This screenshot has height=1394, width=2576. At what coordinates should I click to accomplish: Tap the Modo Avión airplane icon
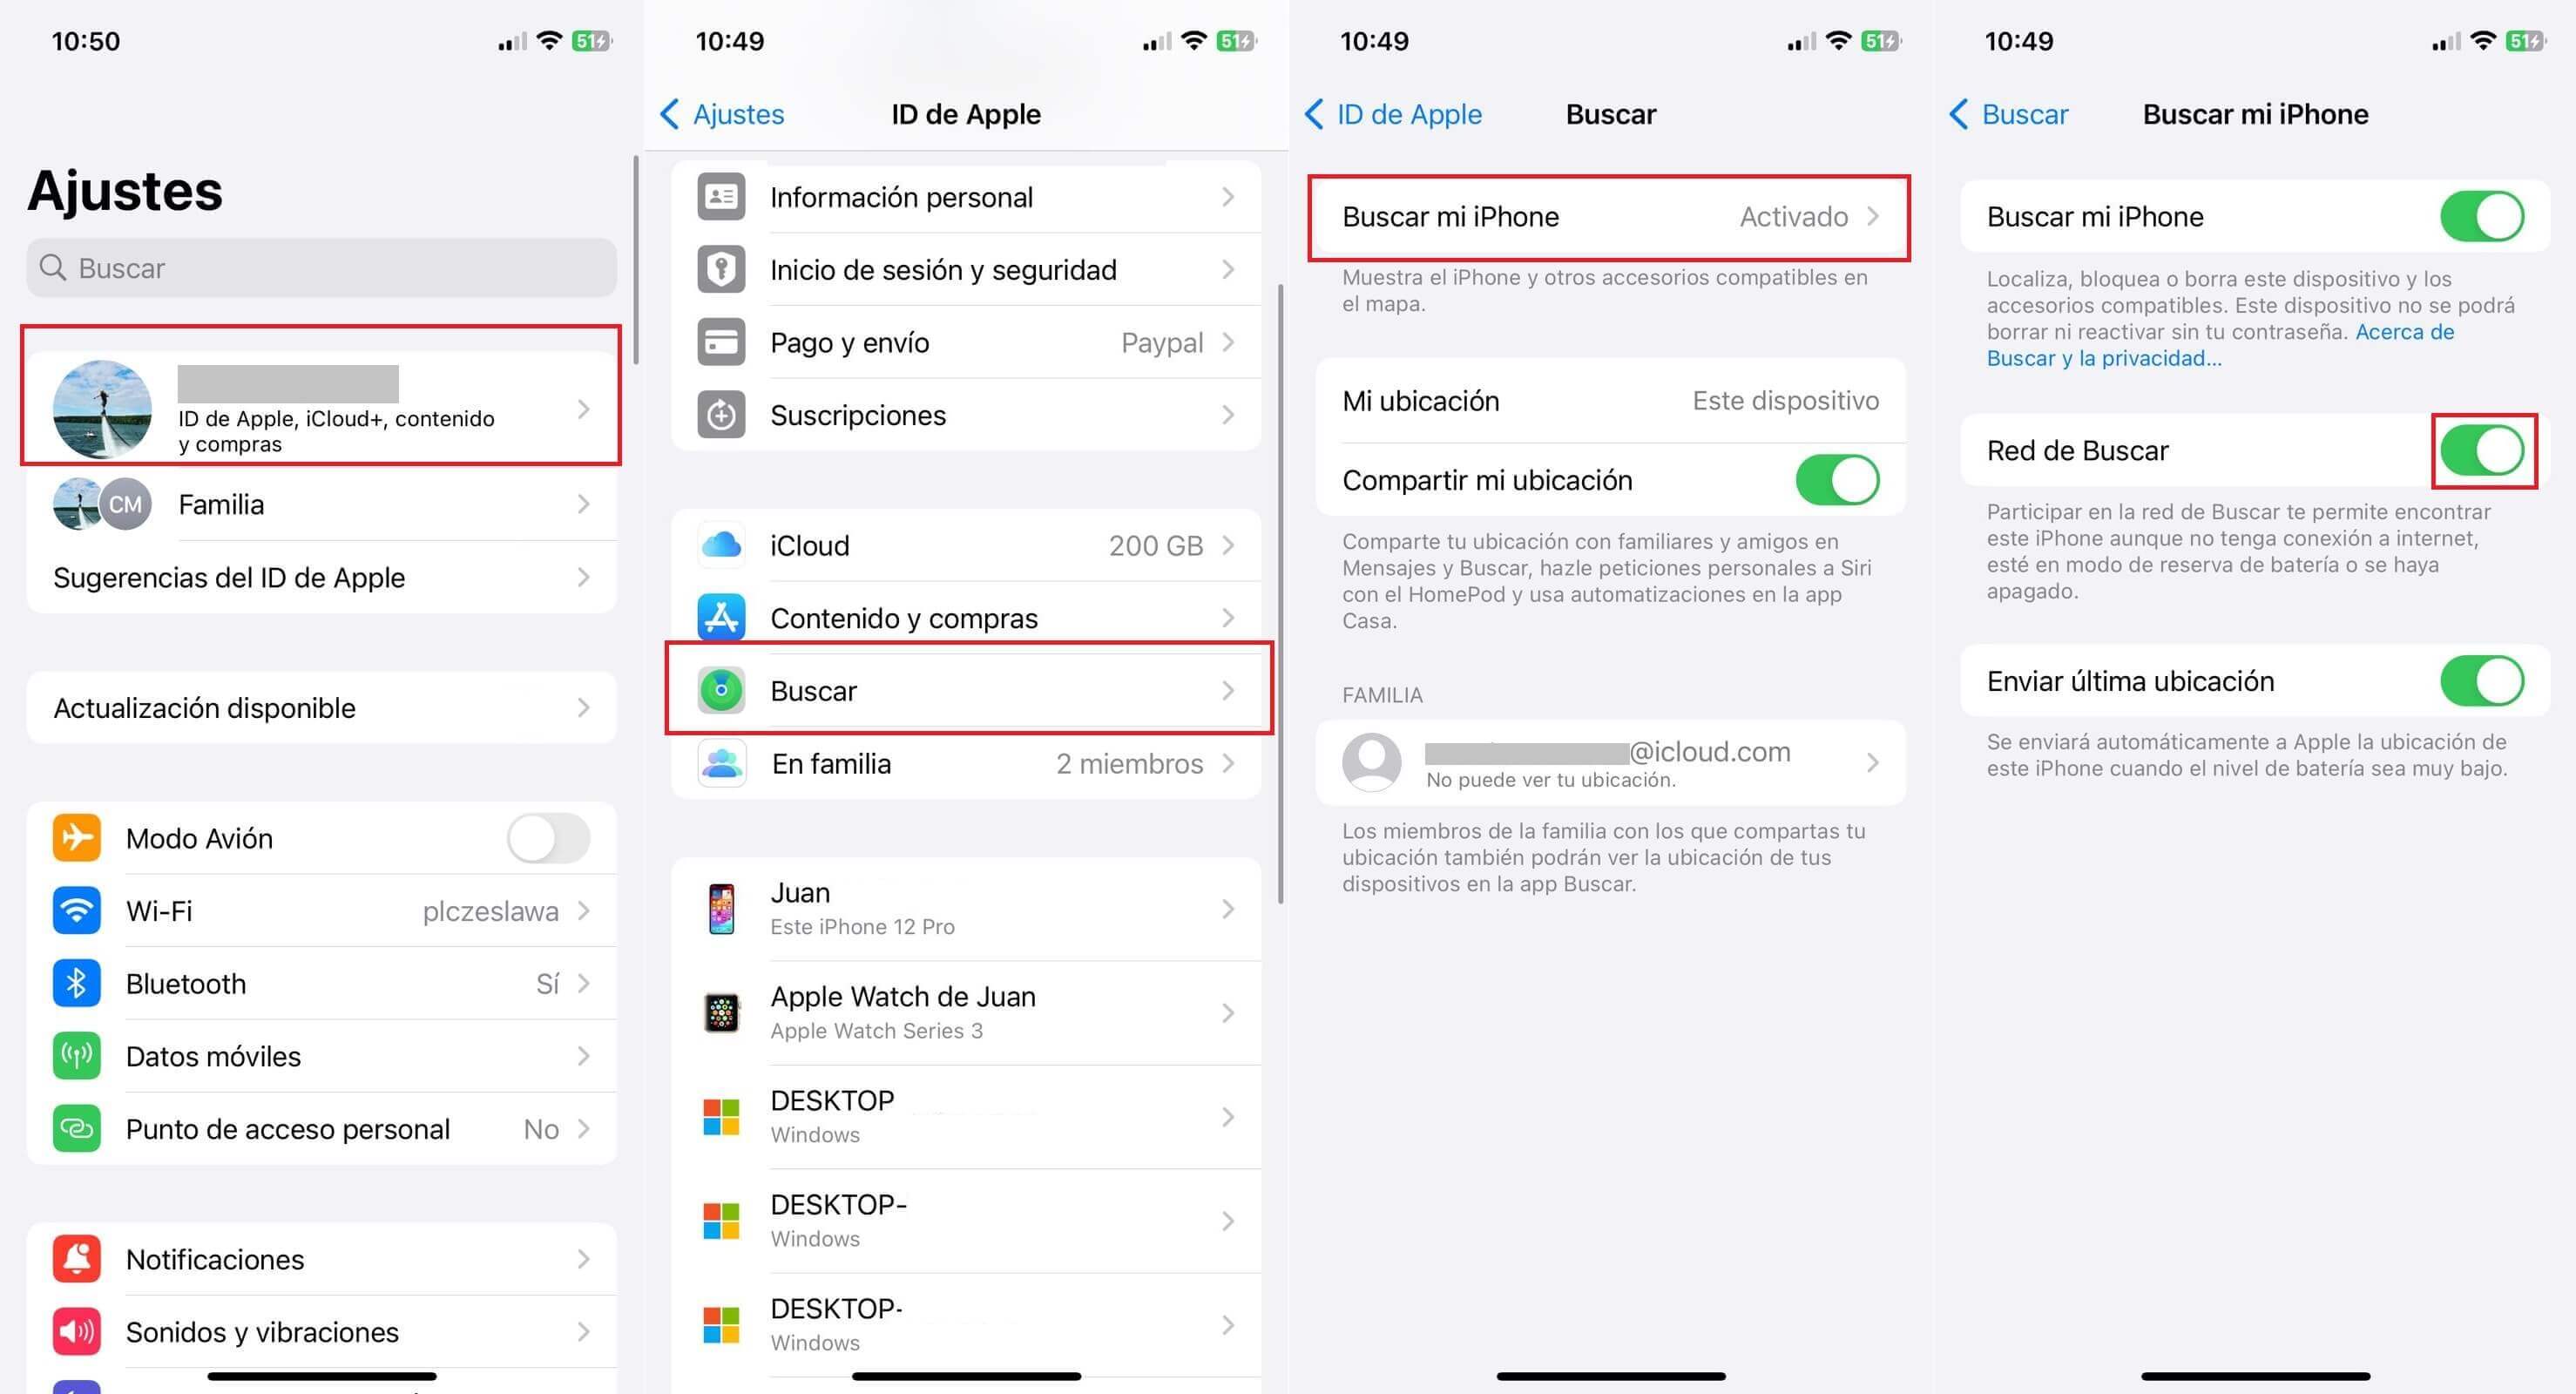pyautogui.click(x=67, y=838)
